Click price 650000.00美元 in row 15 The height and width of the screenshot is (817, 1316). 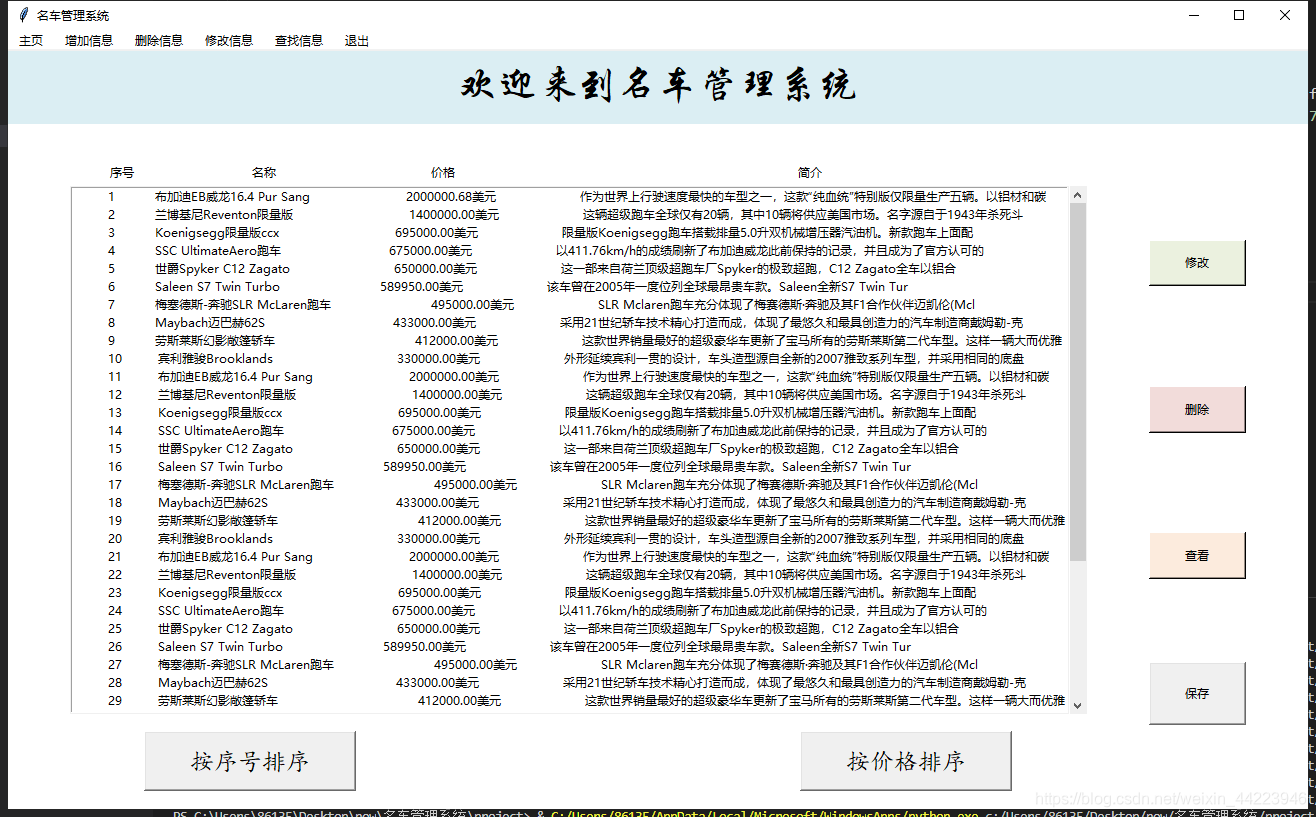tap(438, 449)
